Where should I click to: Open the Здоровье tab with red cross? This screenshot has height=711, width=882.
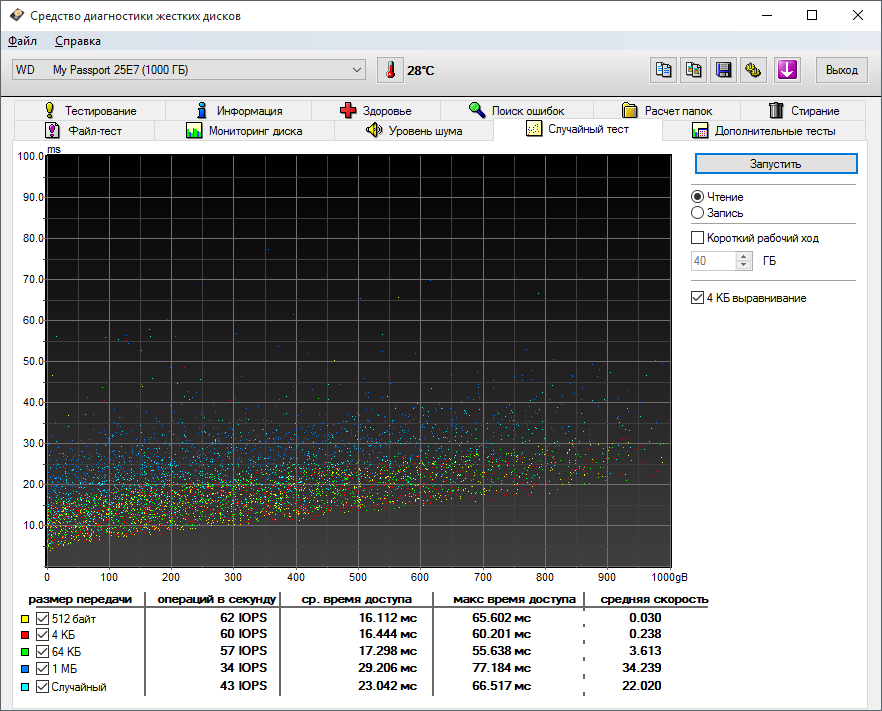coord(375,110)
